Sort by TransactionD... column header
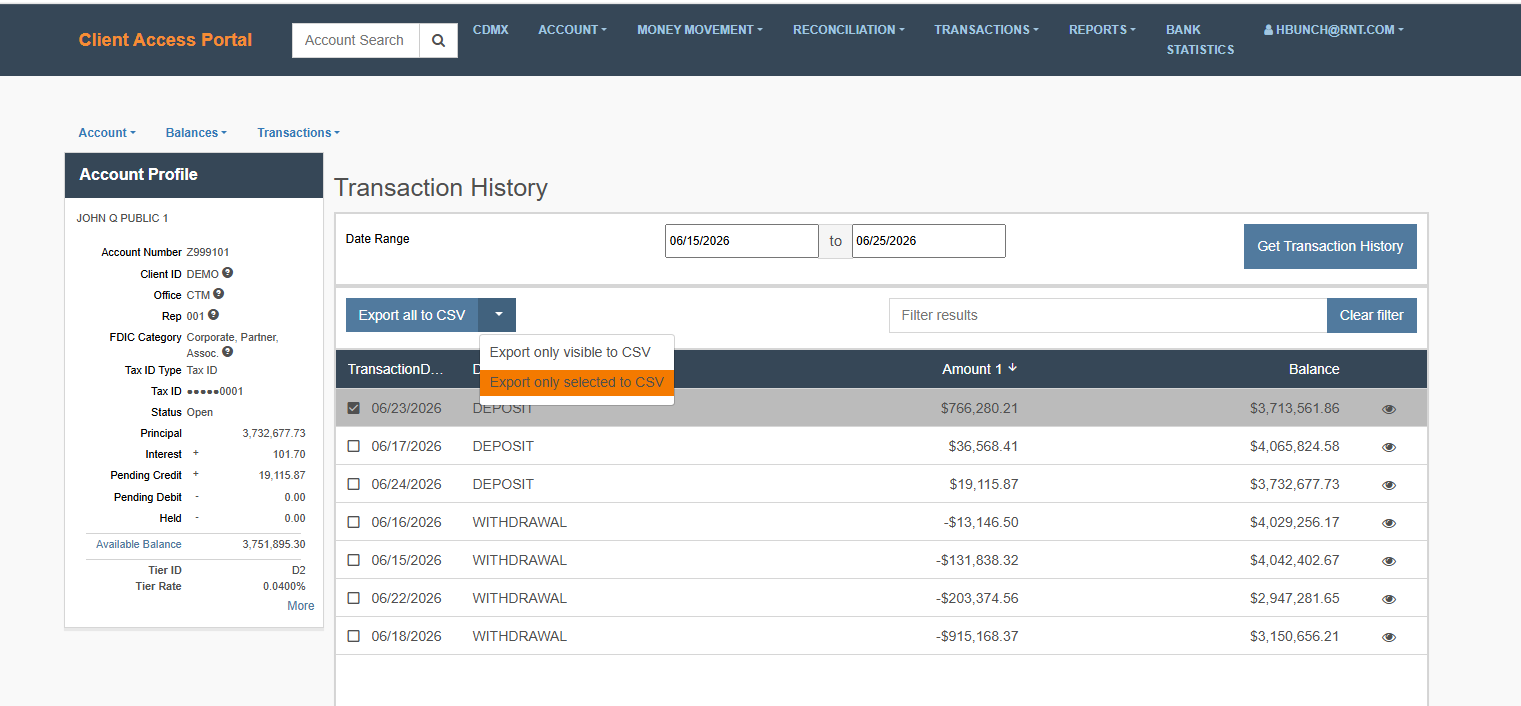1521x706 pixels. (395, 369)
